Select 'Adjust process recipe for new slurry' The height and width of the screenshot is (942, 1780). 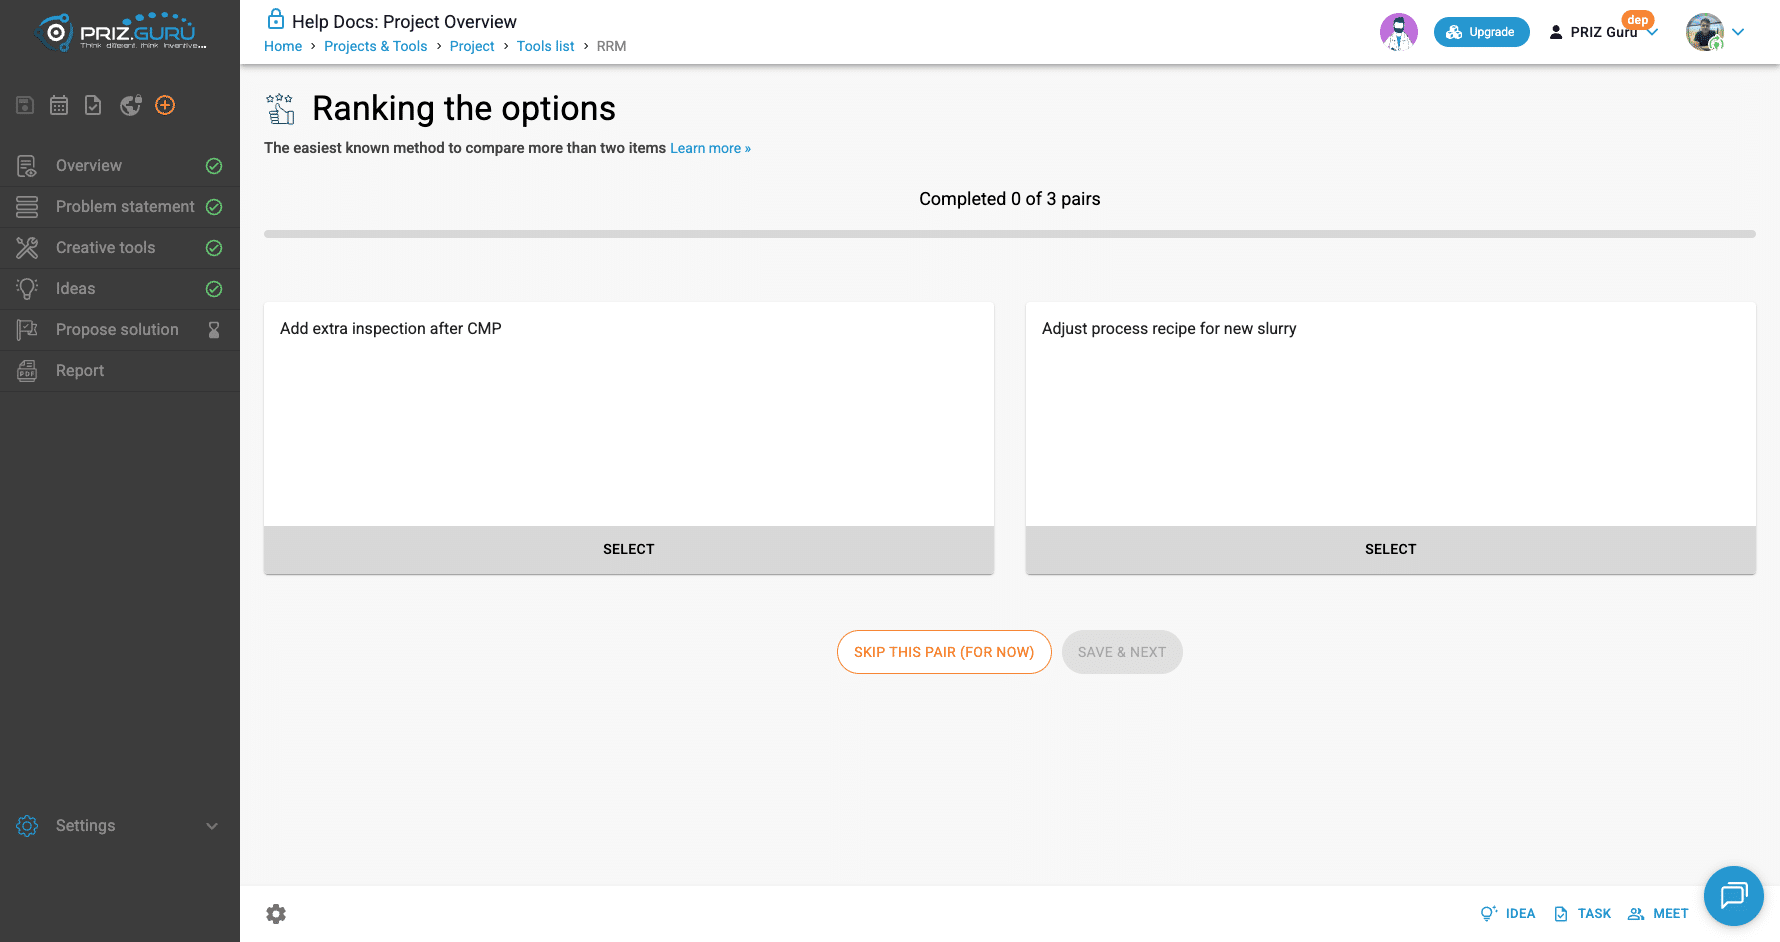coord(1391,550)
